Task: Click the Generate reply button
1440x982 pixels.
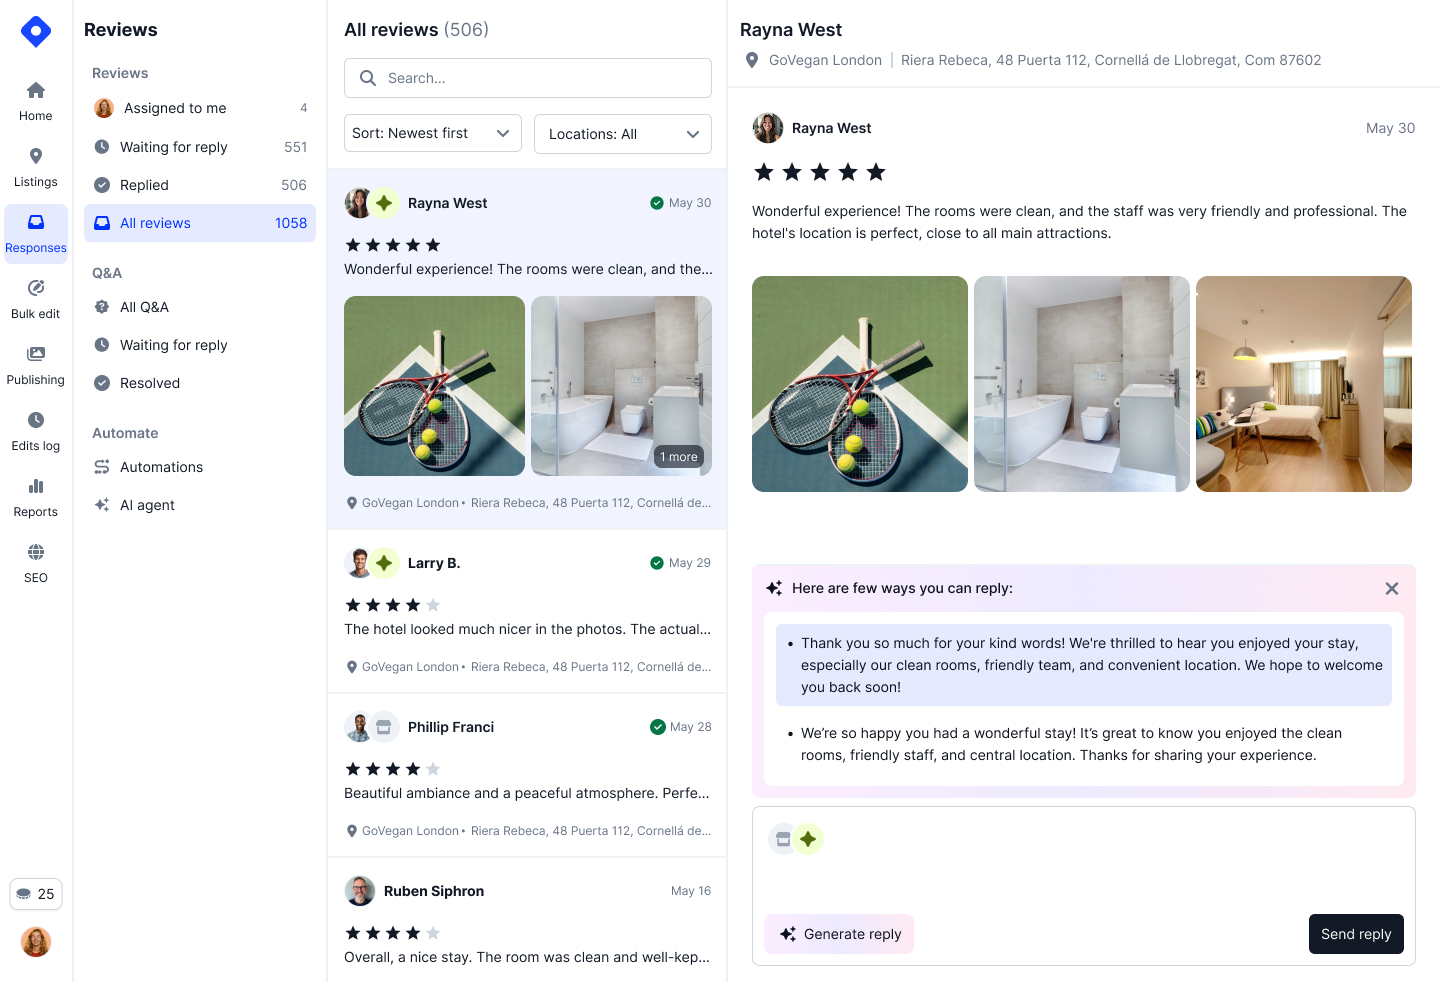Action: point(839,934)
